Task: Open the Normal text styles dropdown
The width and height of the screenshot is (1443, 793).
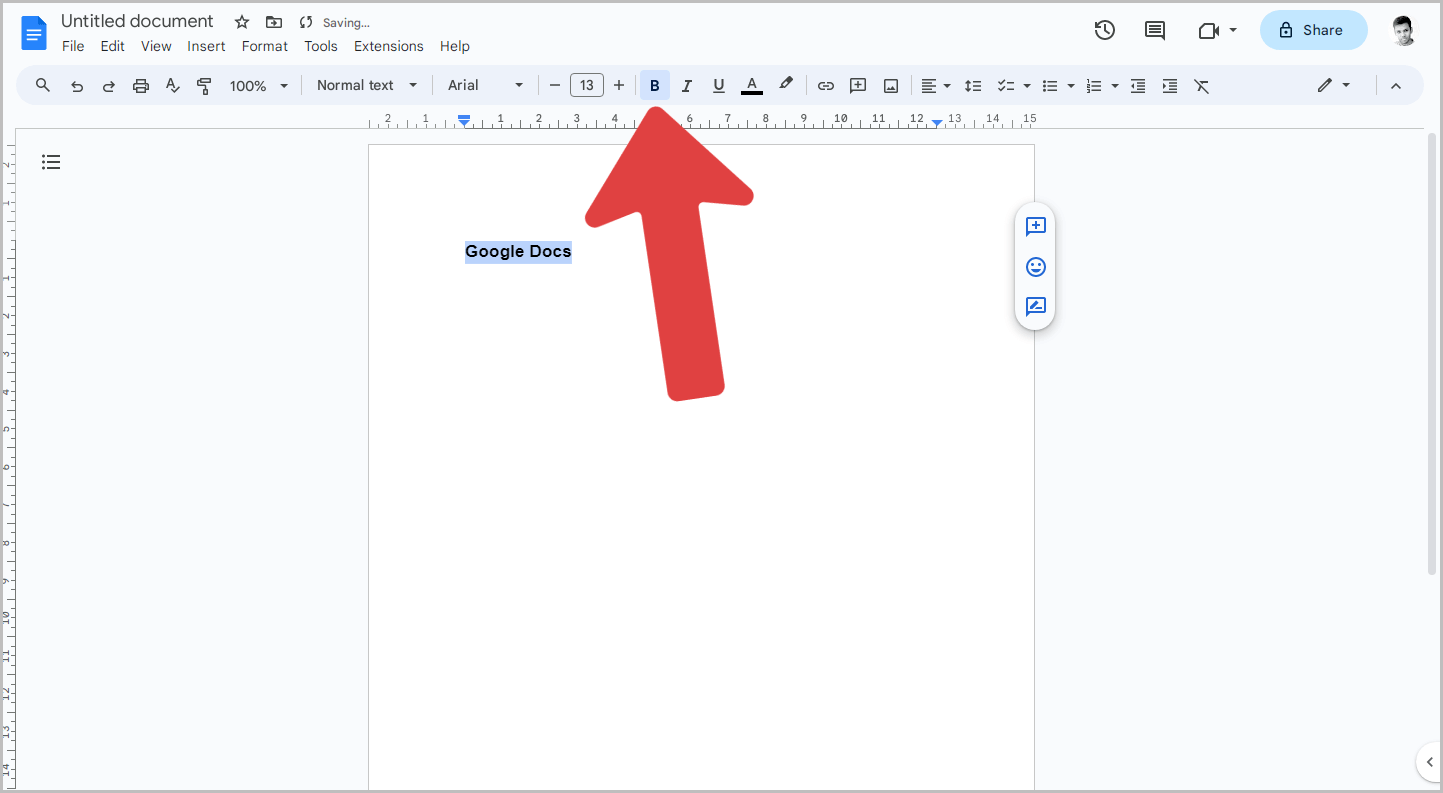Action: coord(367,85)
